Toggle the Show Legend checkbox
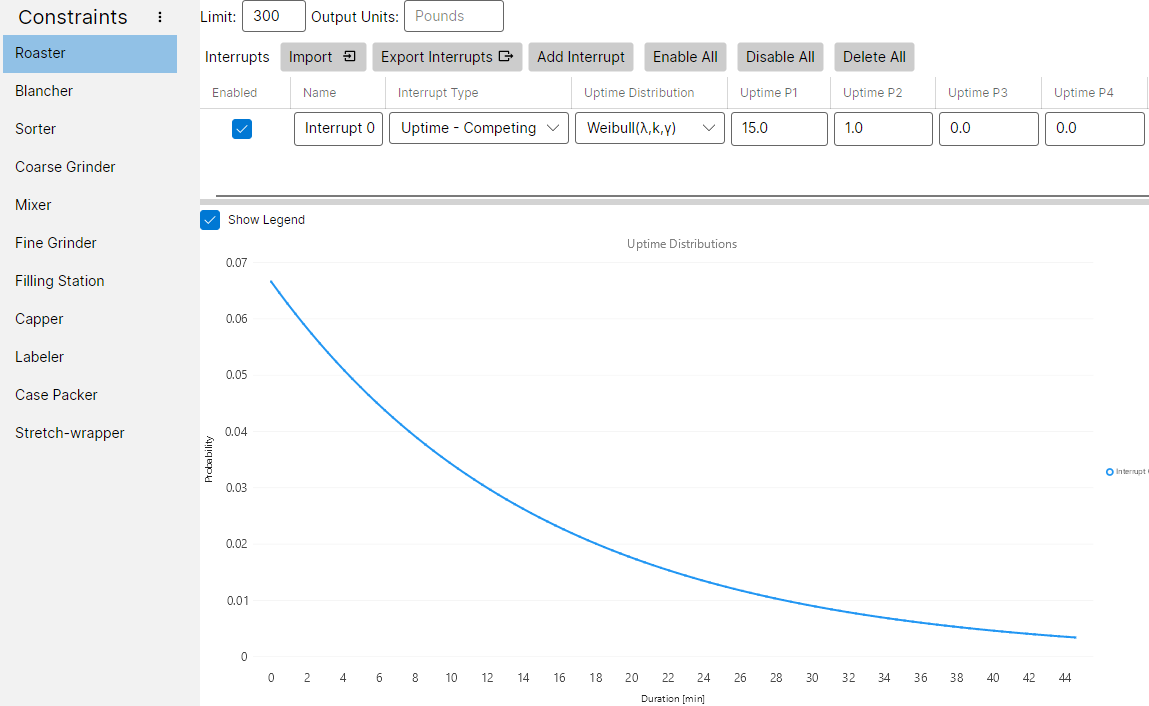The height and width of the screenshot is (706, 1149). tap(210, 220)
